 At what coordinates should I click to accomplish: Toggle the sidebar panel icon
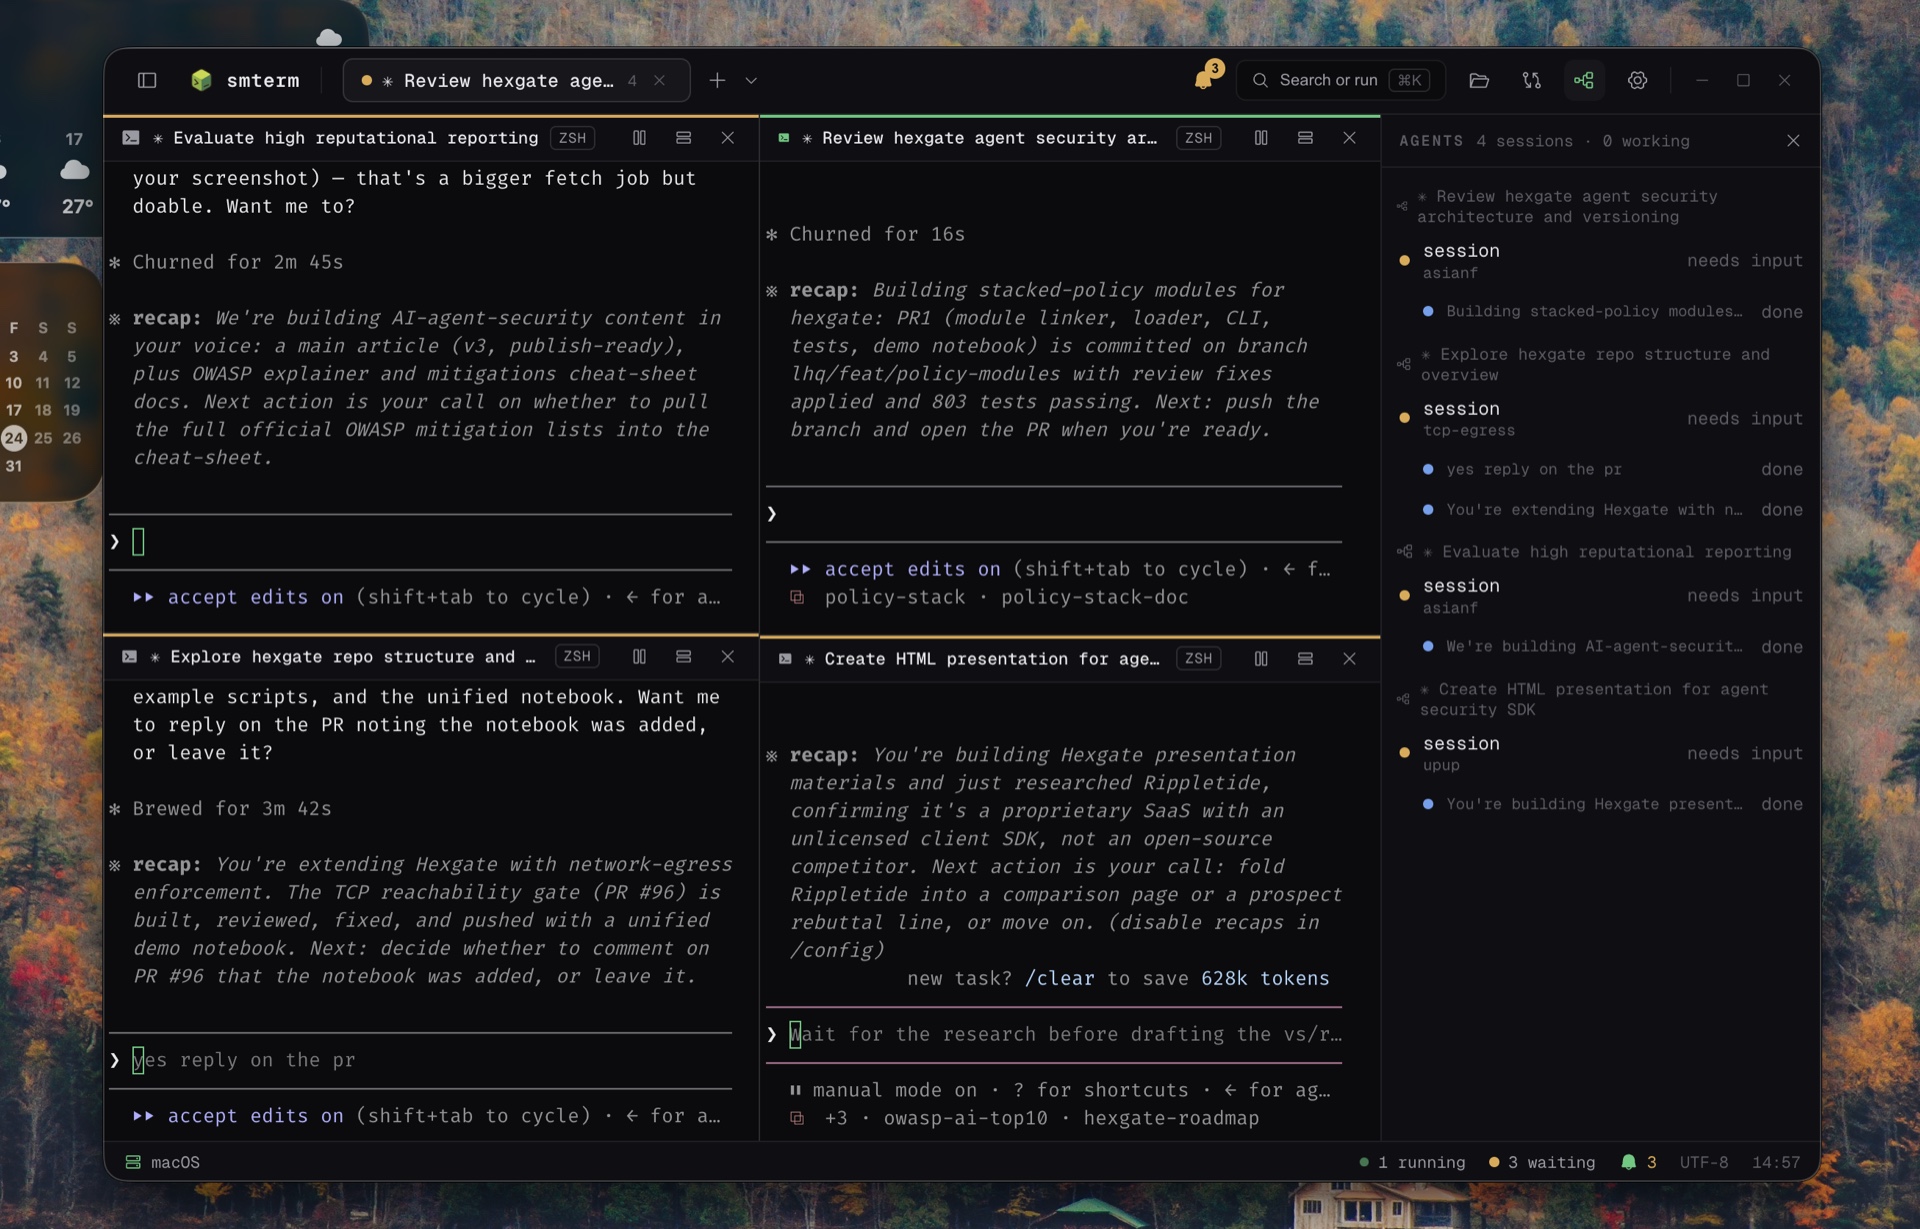tap(147, 80)
